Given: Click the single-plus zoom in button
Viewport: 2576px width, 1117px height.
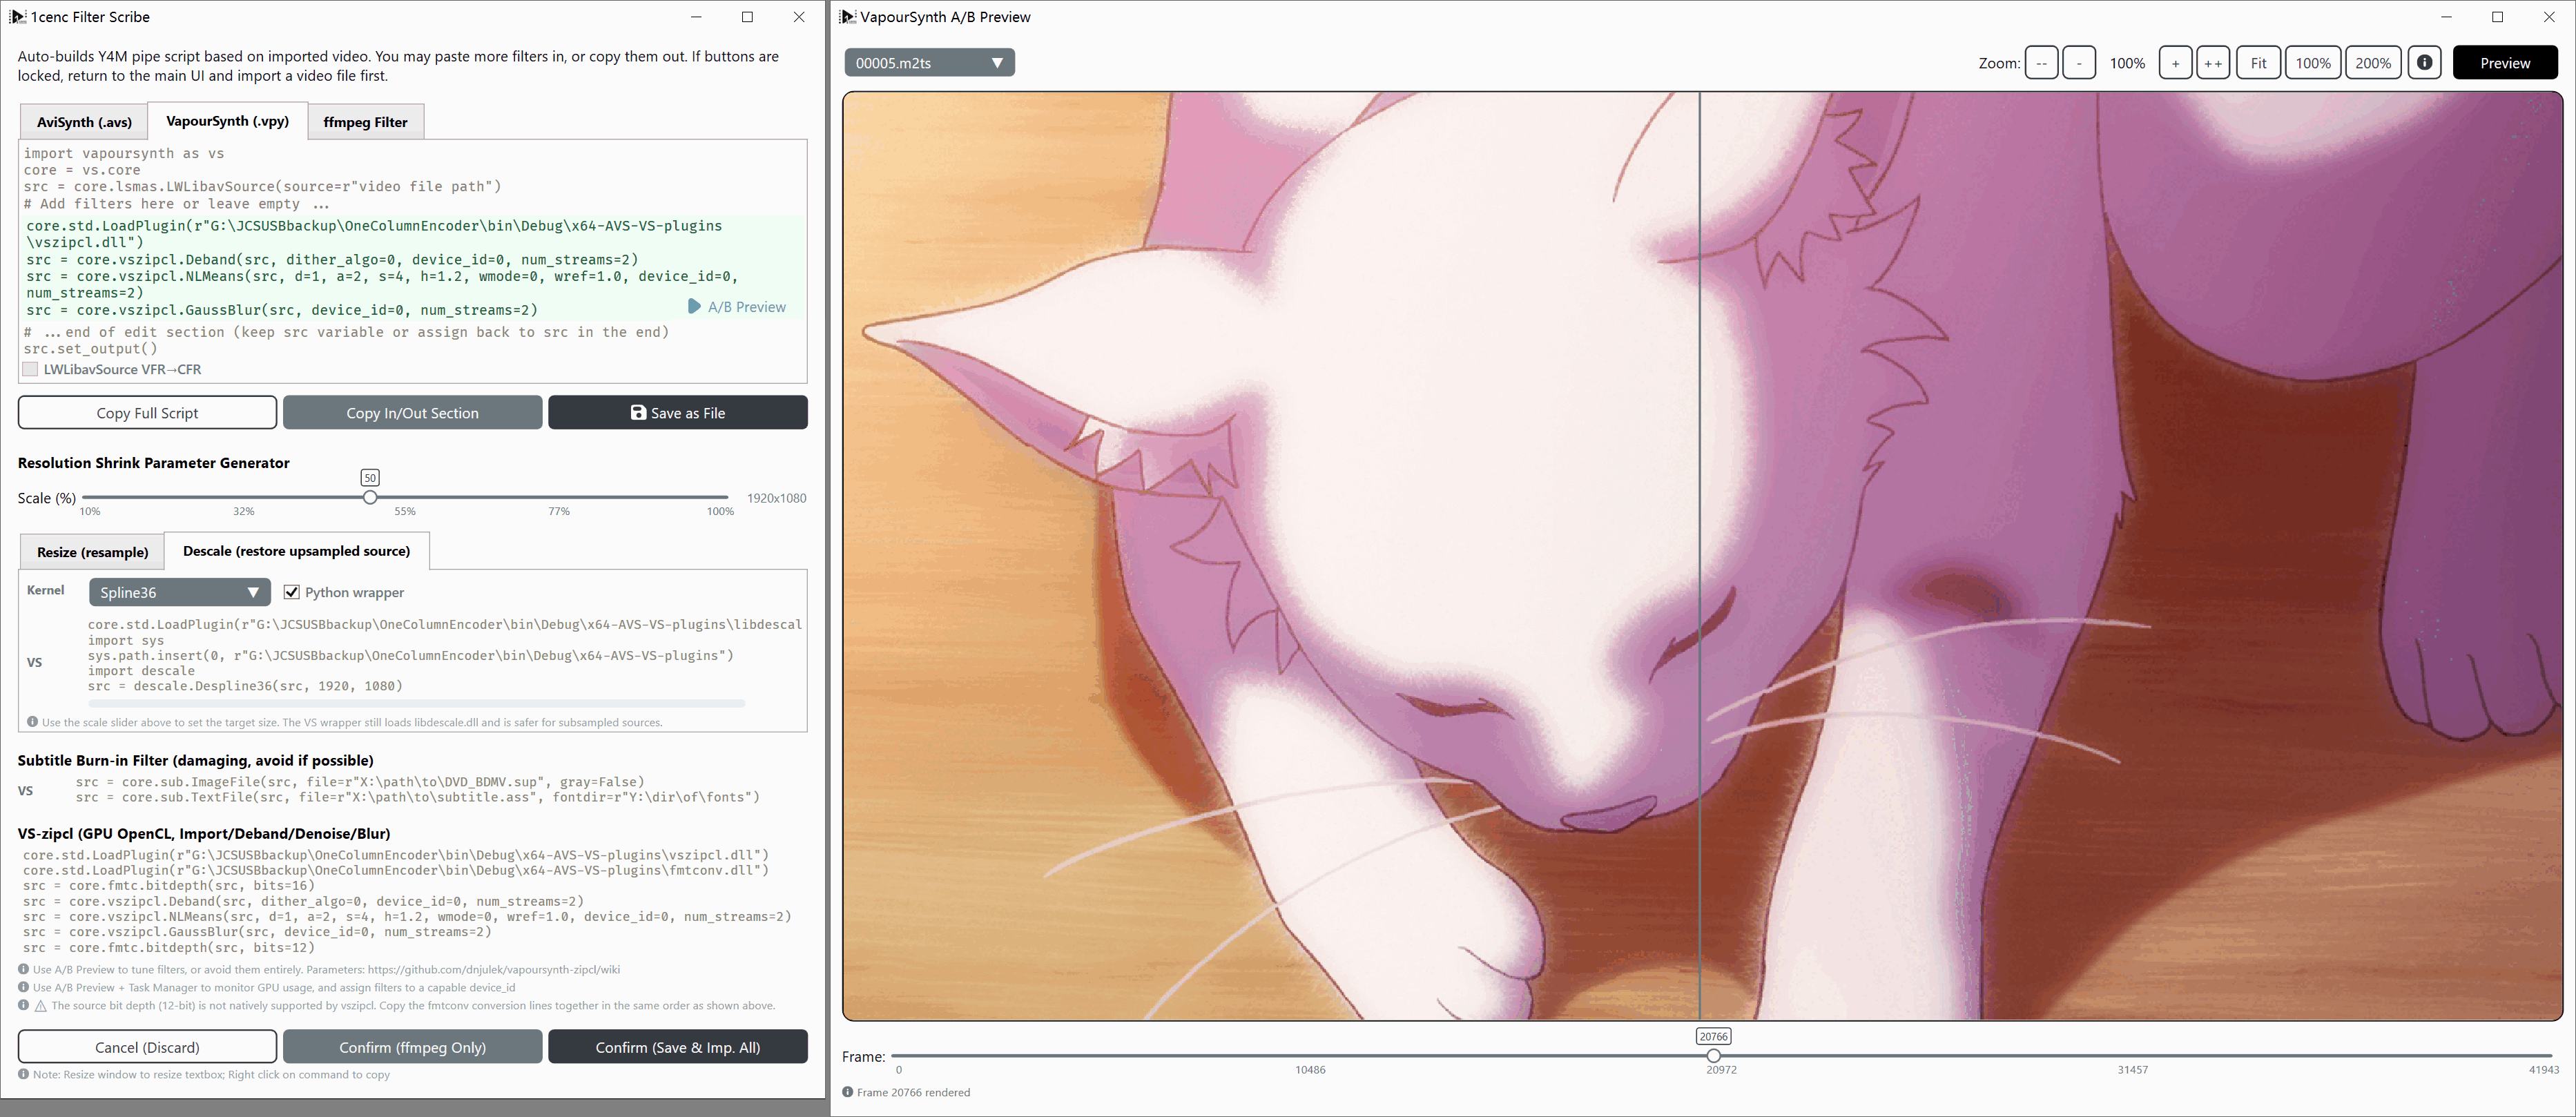Looking at the screenshot, I should point(2175,63).
